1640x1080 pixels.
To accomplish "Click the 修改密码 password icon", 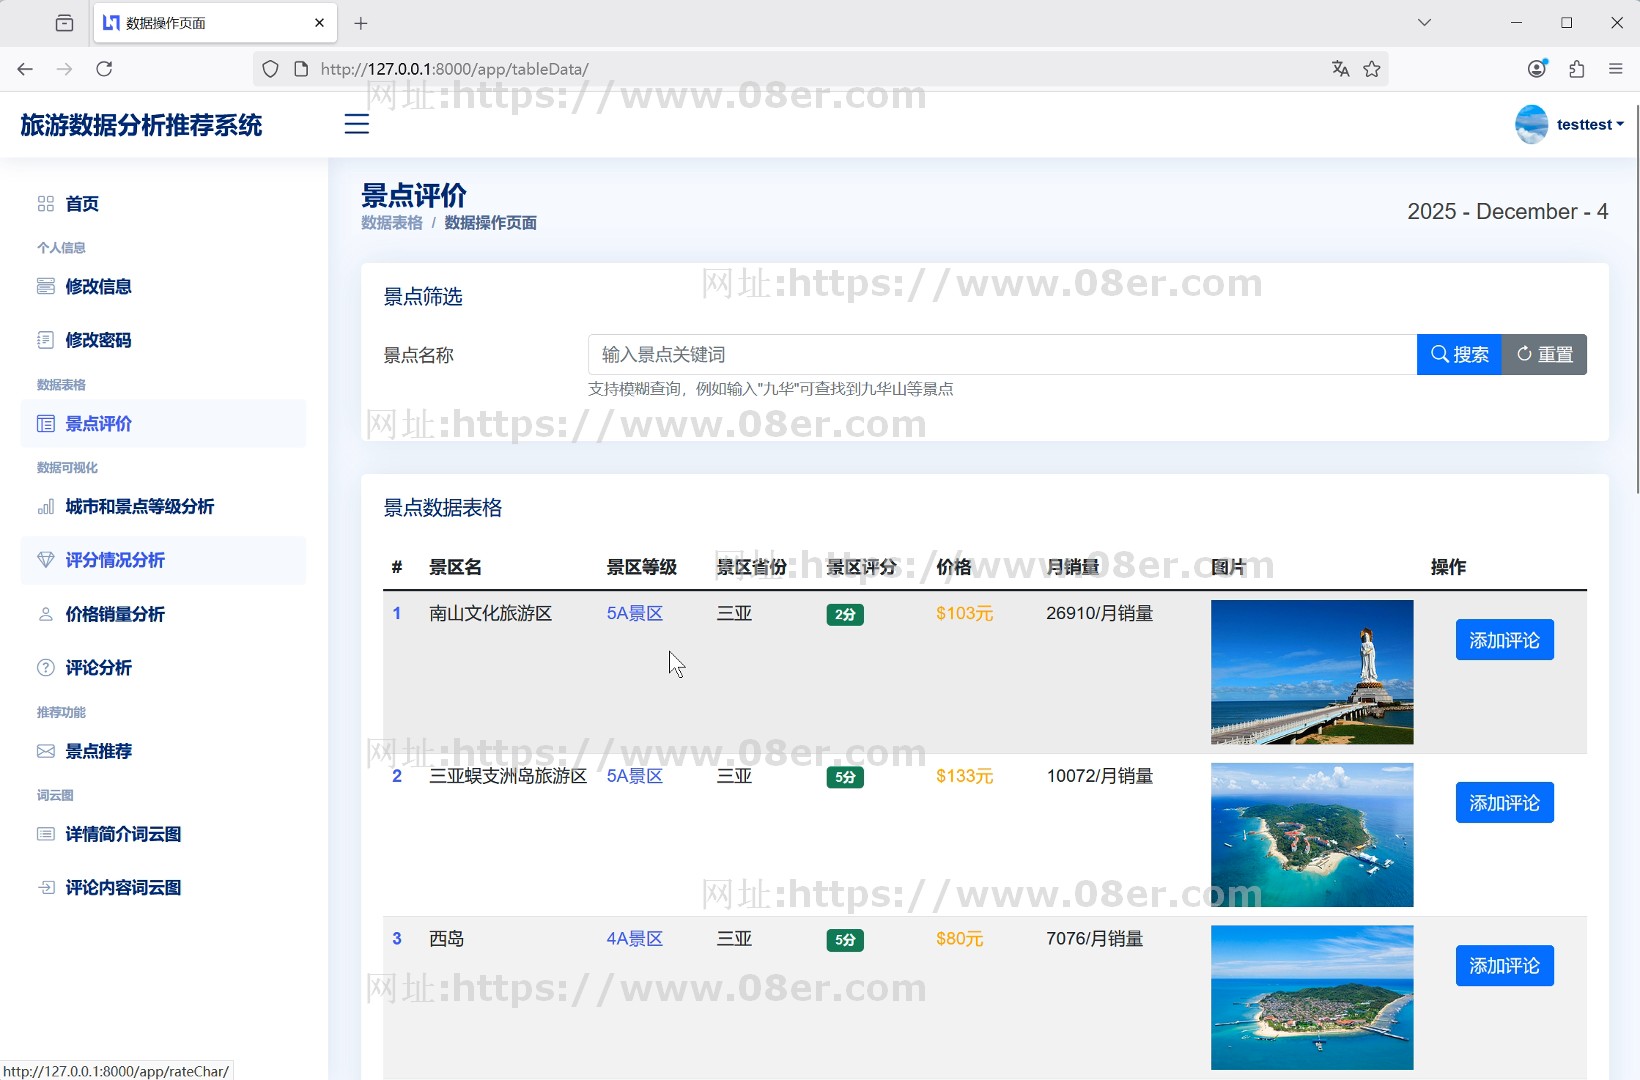I will click(46, 340).
